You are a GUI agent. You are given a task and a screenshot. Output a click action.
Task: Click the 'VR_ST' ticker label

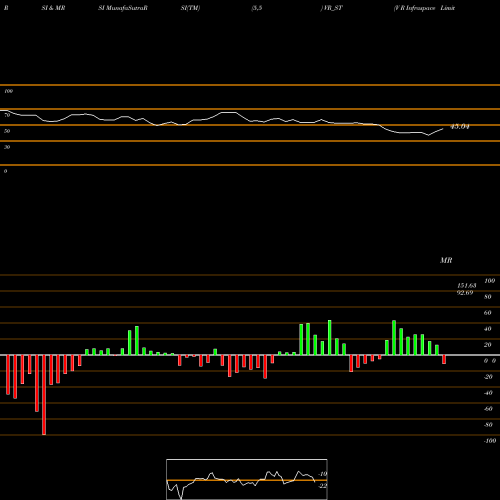coord(332,8)
